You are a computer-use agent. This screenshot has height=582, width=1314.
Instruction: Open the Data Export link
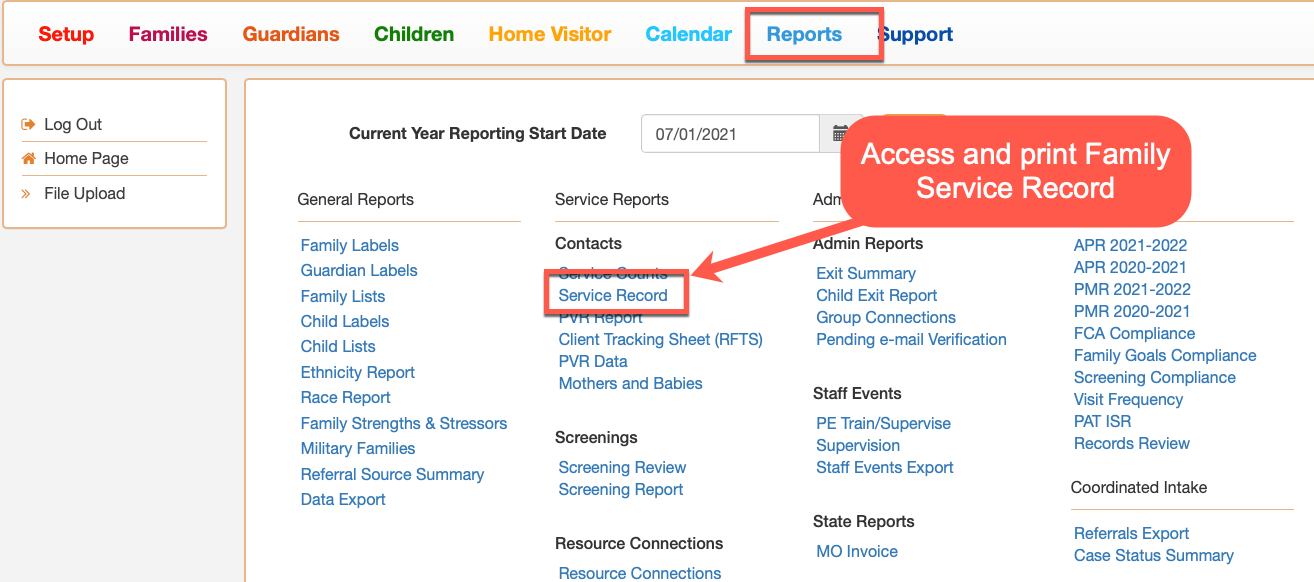tap(343, 499)
